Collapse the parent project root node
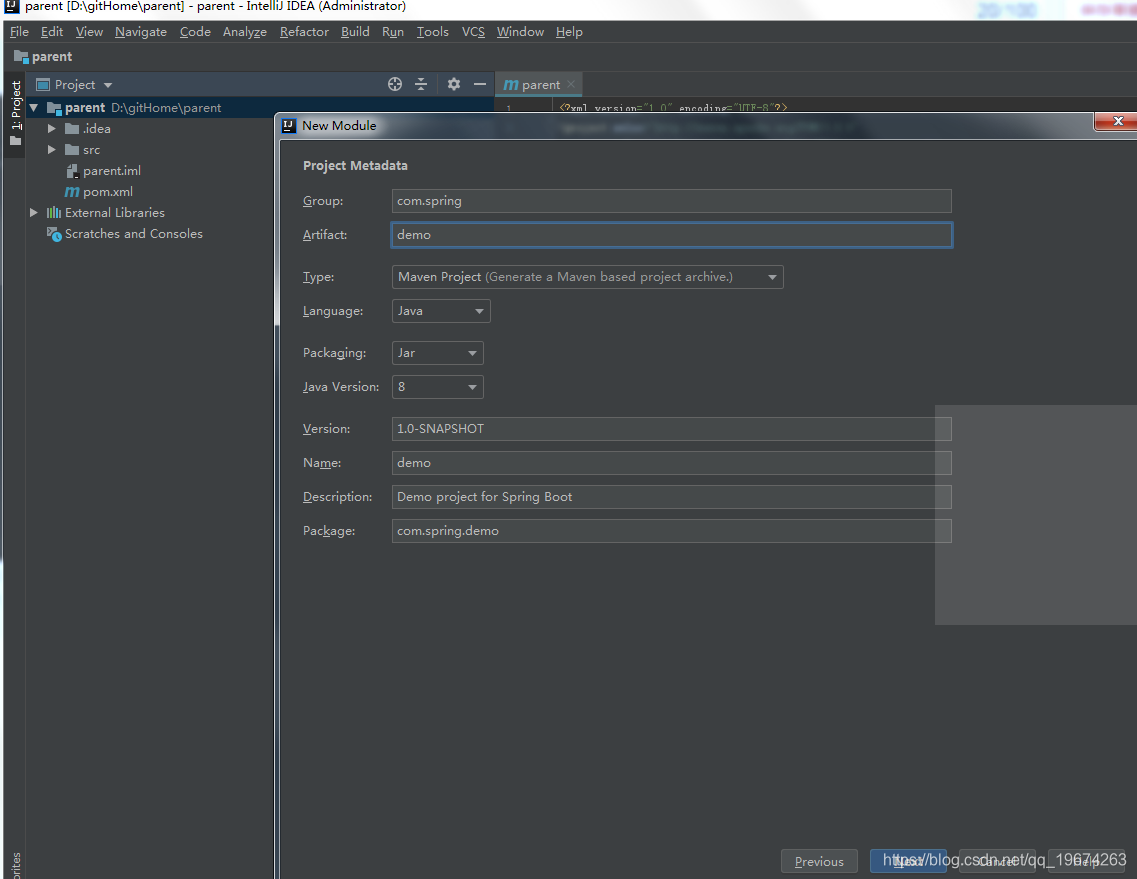This screenshot has width=1137, height=879. [x=33, y=107]
